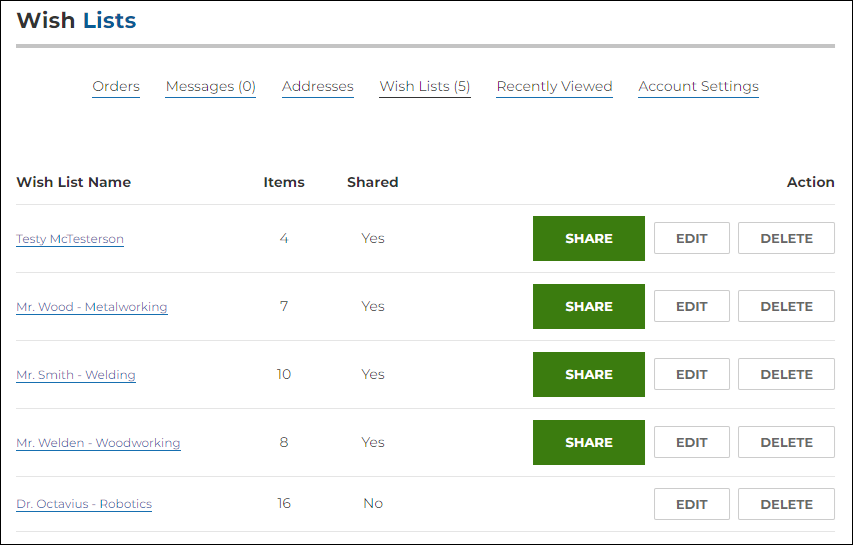Share the Mr. Welden - Woodworking list
This screenshot has height=545, width=853.
[x=588, y=443]
